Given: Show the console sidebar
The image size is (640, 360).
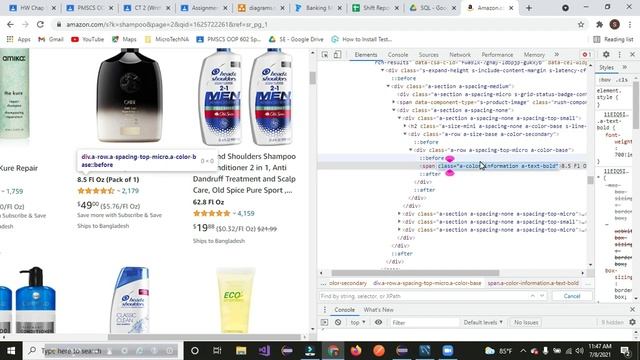Looking at the screenshot, I should pos(324,322).
